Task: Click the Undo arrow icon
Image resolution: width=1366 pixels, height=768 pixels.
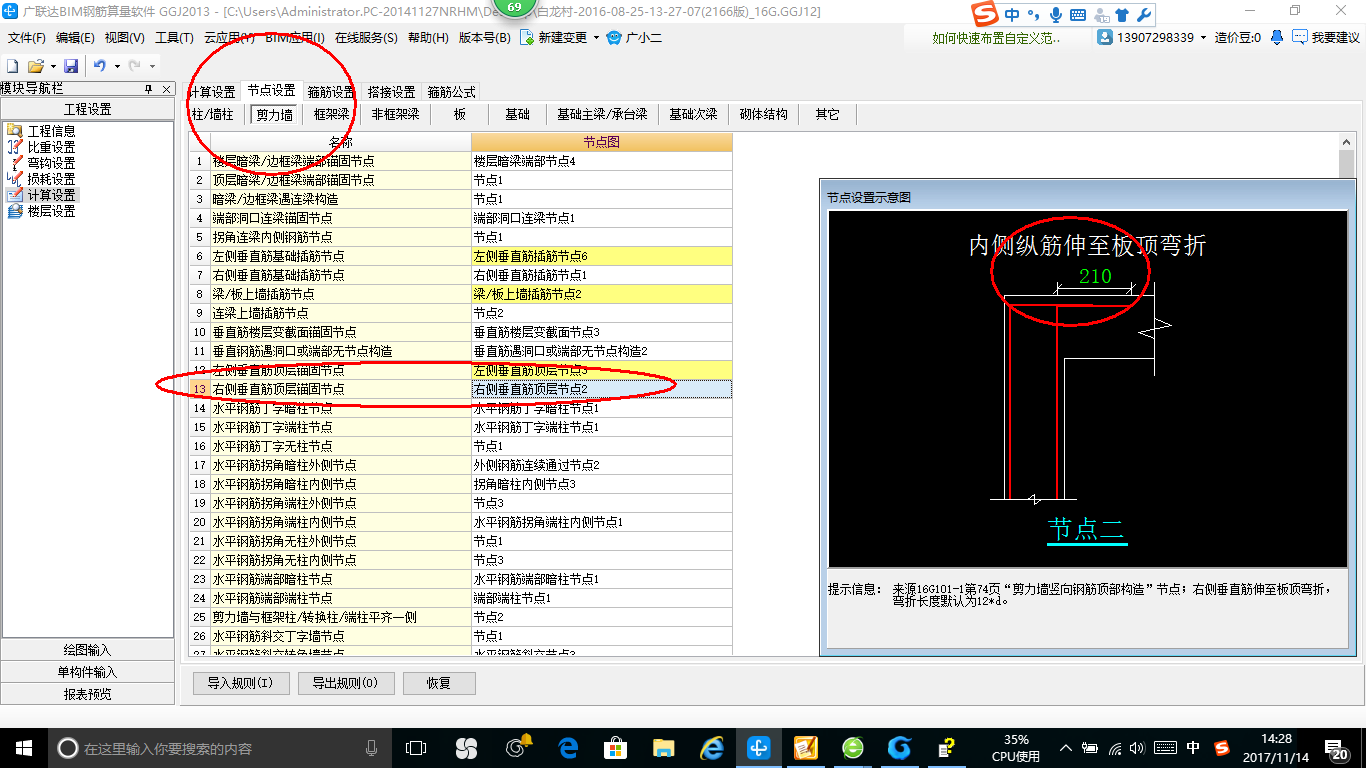Action: tap(99, 66)
